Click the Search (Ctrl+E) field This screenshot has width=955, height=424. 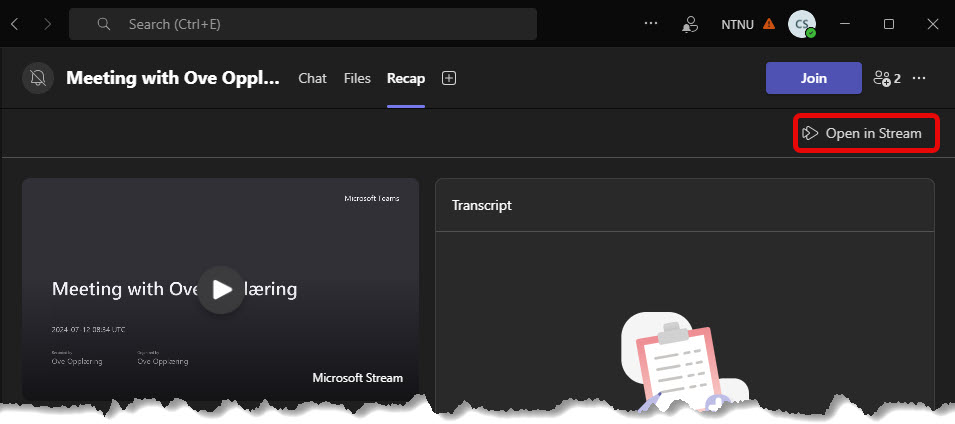point(303,24)
